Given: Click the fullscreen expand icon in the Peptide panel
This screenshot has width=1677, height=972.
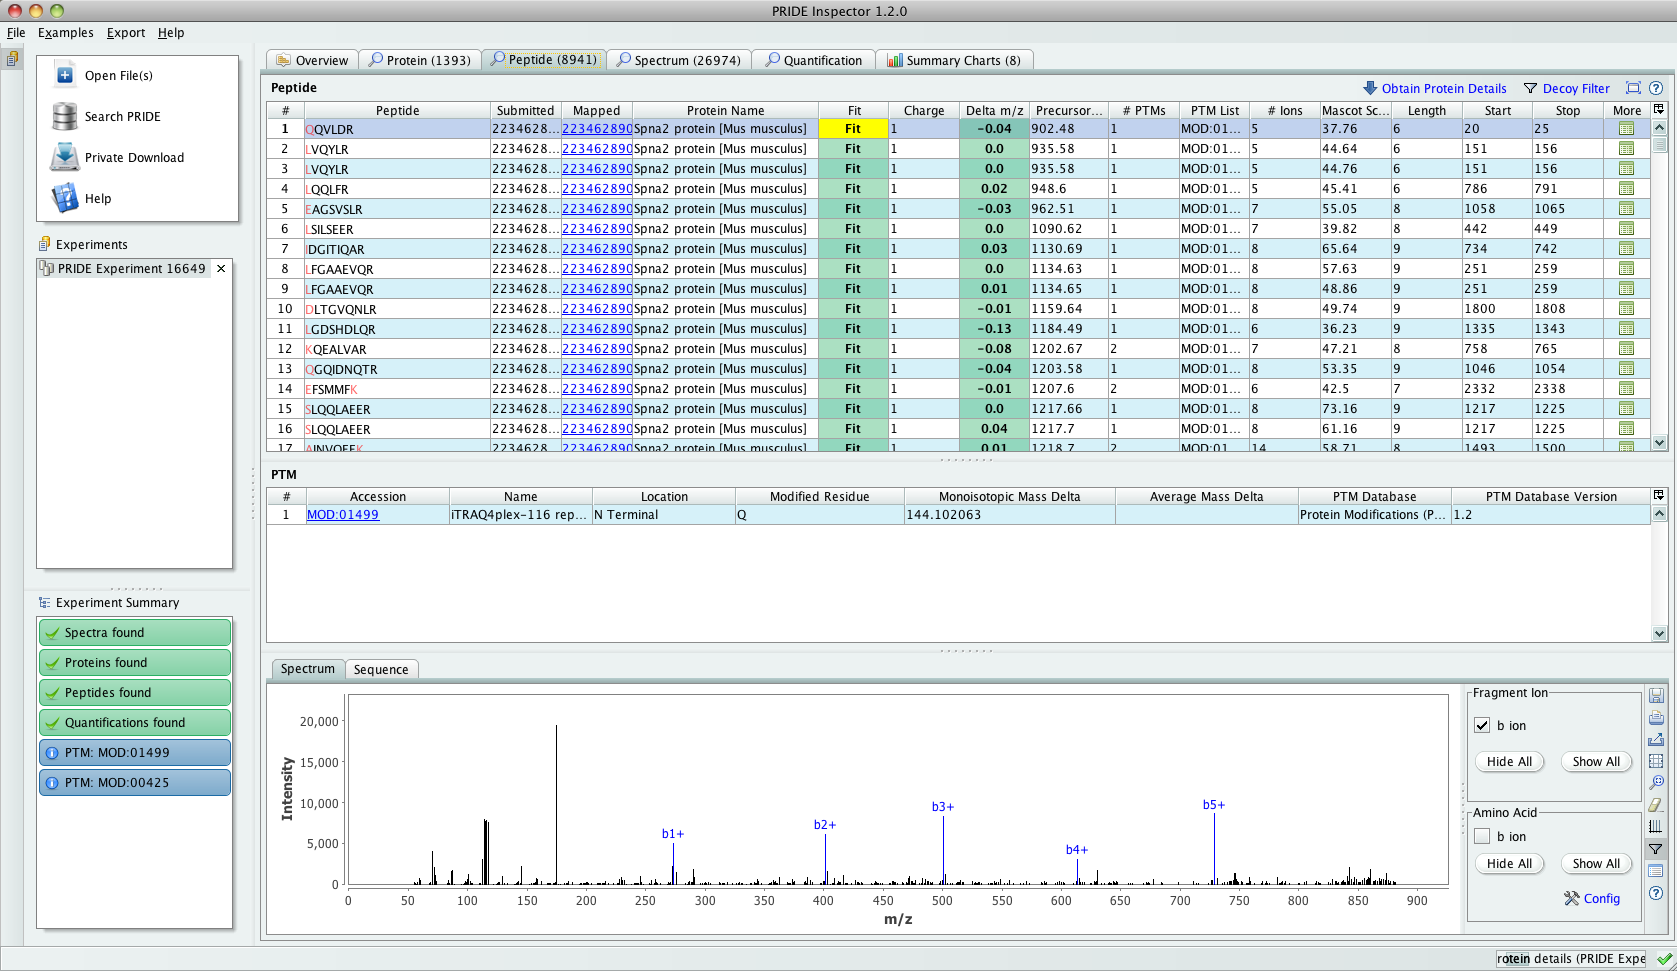Looking at the screenshot, I should [1633, 88].
